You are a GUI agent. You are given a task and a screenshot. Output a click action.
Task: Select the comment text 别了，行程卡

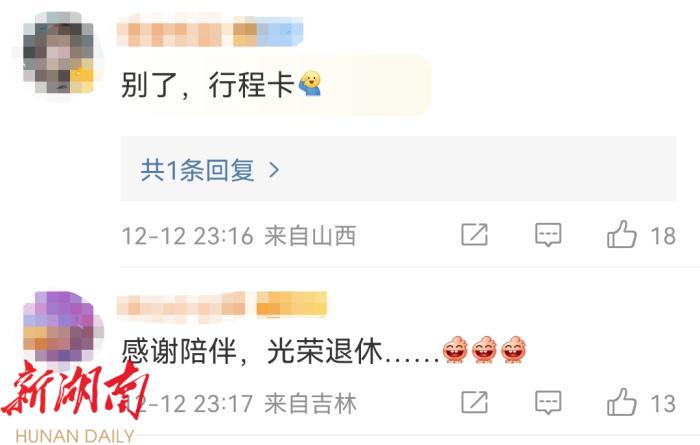coord(207,84)
